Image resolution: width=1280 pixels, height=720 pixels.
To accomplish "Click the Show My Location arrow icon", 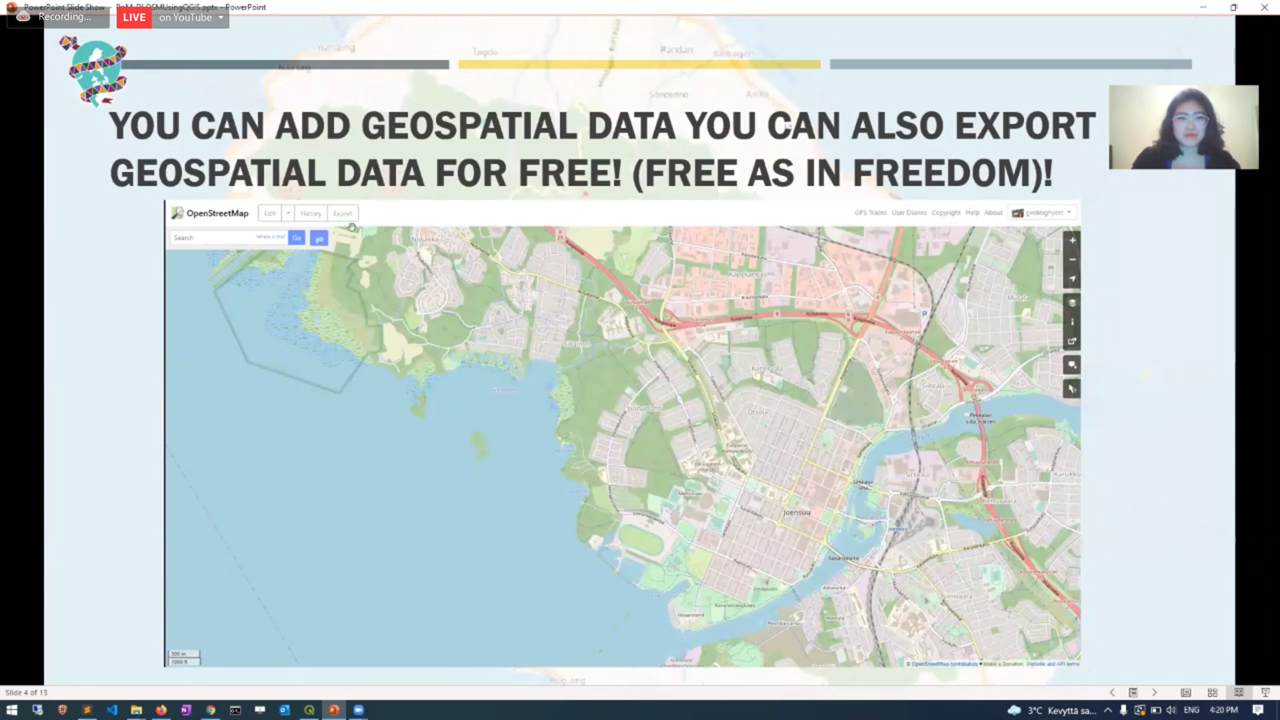I will click(1072, 279).
